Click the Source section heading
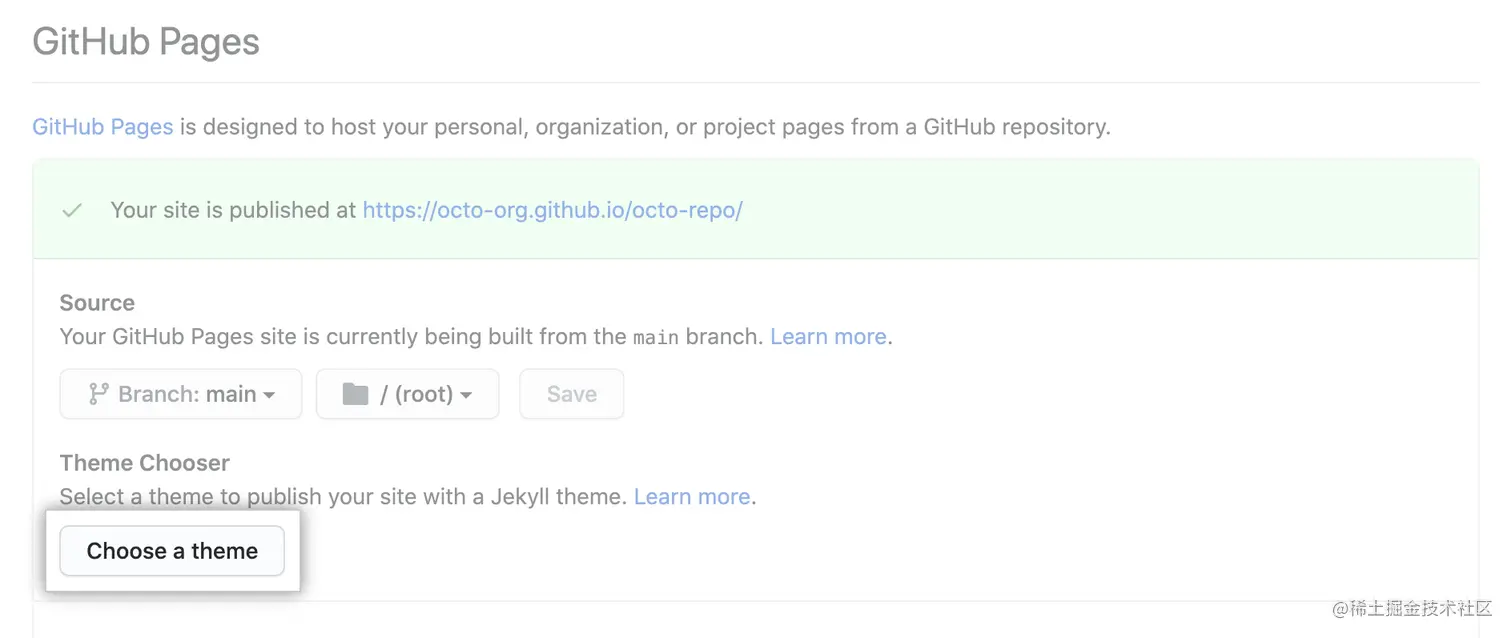 point(96,302)
